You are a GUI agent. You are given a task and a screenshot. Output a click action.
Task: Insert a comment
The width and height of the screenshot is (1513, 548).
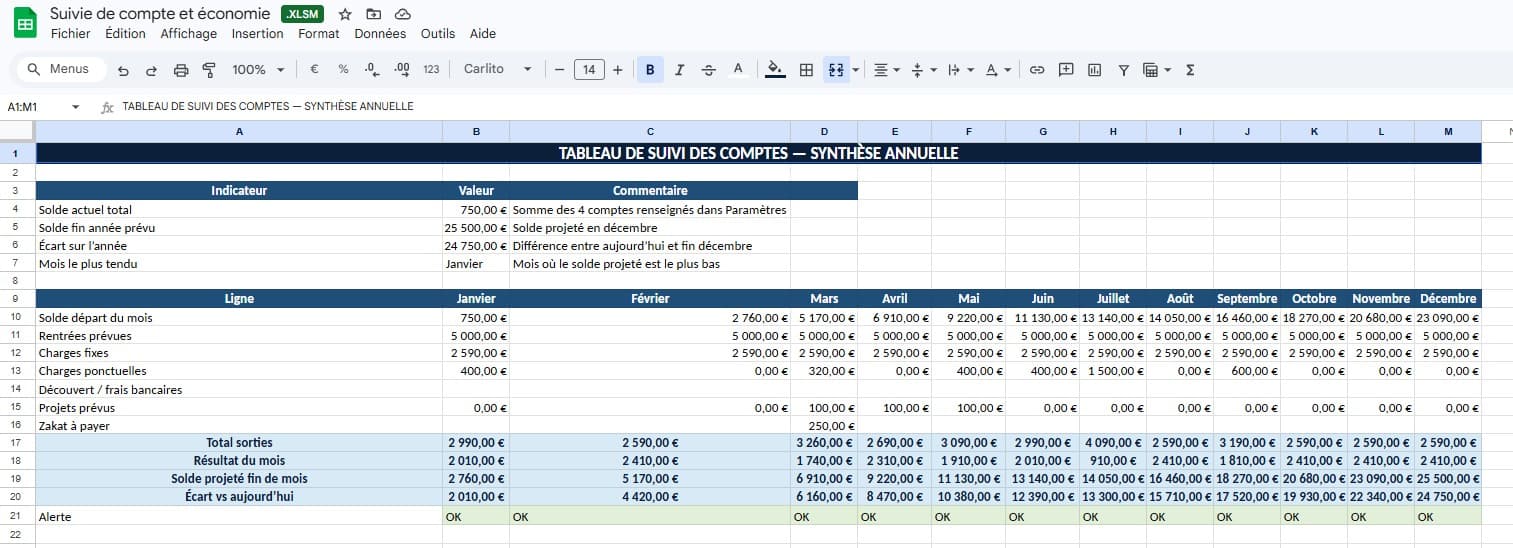point(1066,70)
